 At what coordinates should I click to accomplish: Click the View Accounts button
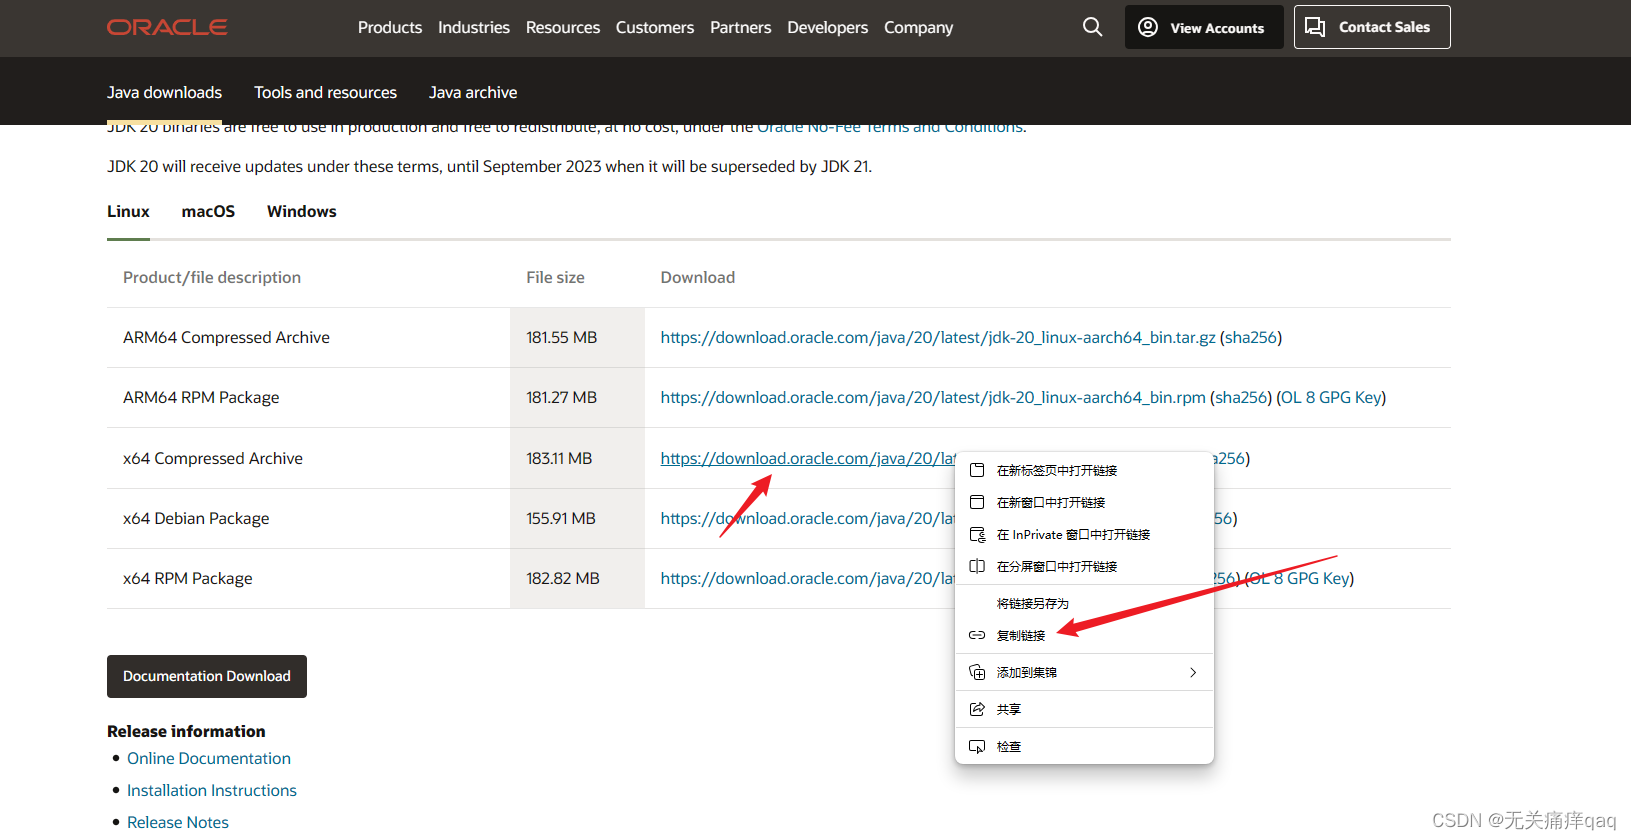coord(1204,27)
